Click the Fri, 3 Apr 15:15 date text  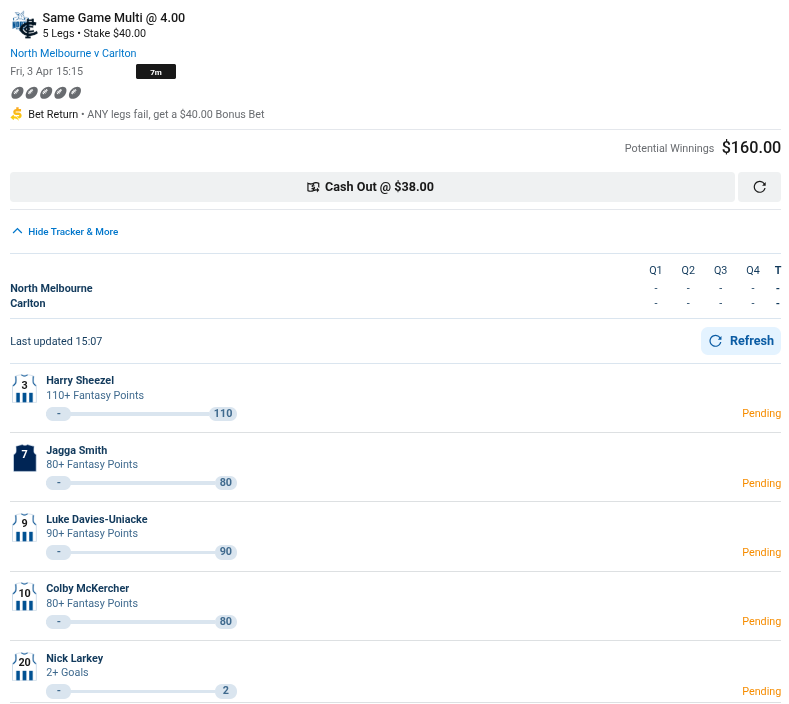coord(46,71)
